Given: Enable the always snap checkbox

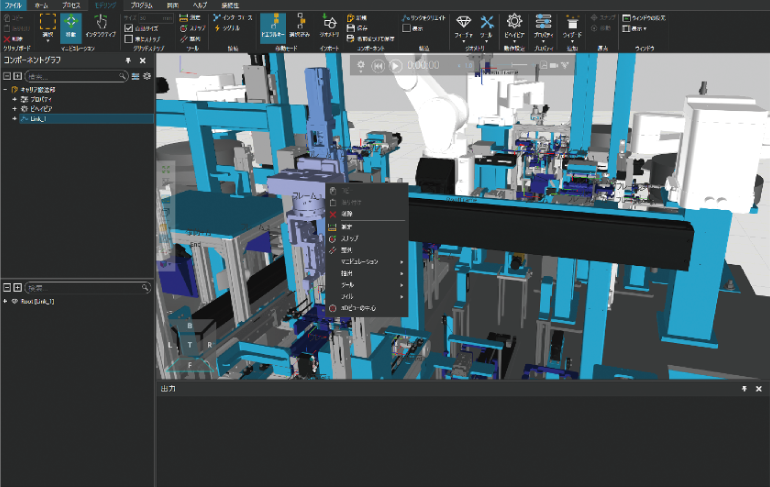Looking at the screenshot, I should tap(129, 39).
